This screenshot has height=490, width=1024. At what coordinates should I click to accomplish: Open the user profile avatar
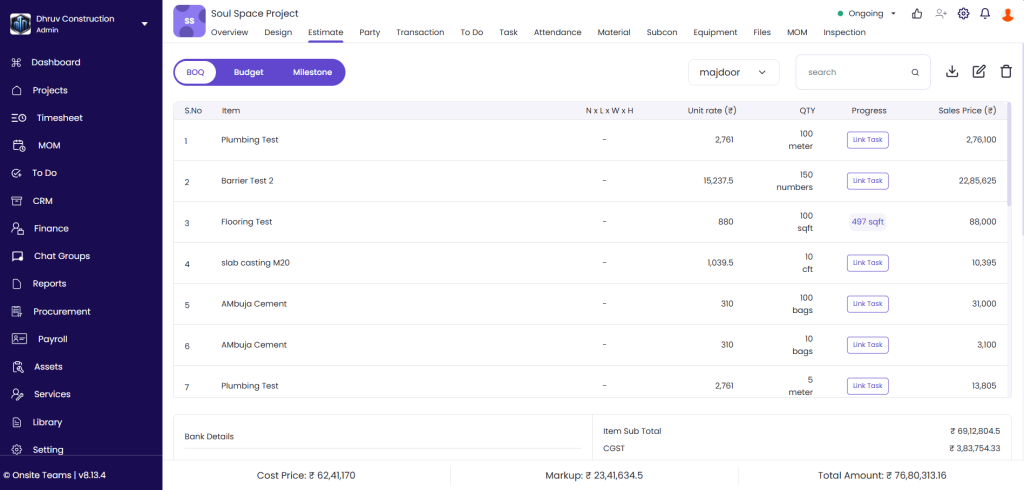(1008, 14)
